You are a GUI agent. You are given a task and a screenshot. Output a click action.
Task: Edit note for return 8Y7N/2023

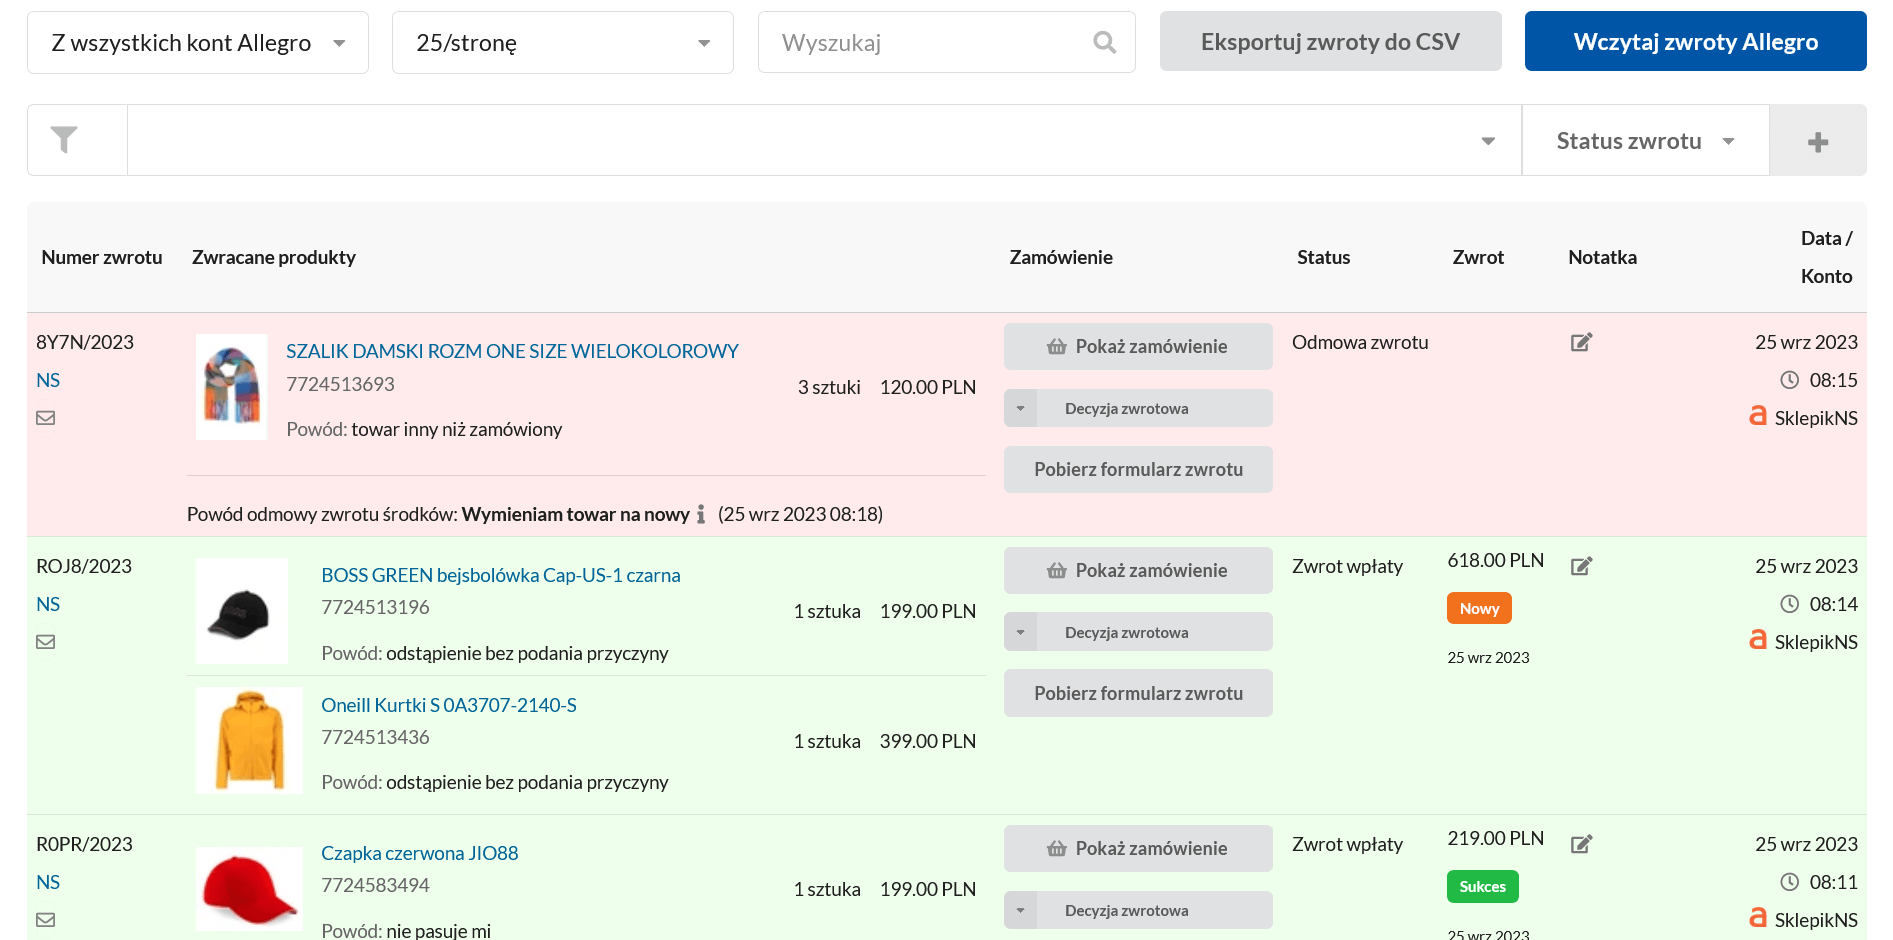click(x=1580, y=343)
